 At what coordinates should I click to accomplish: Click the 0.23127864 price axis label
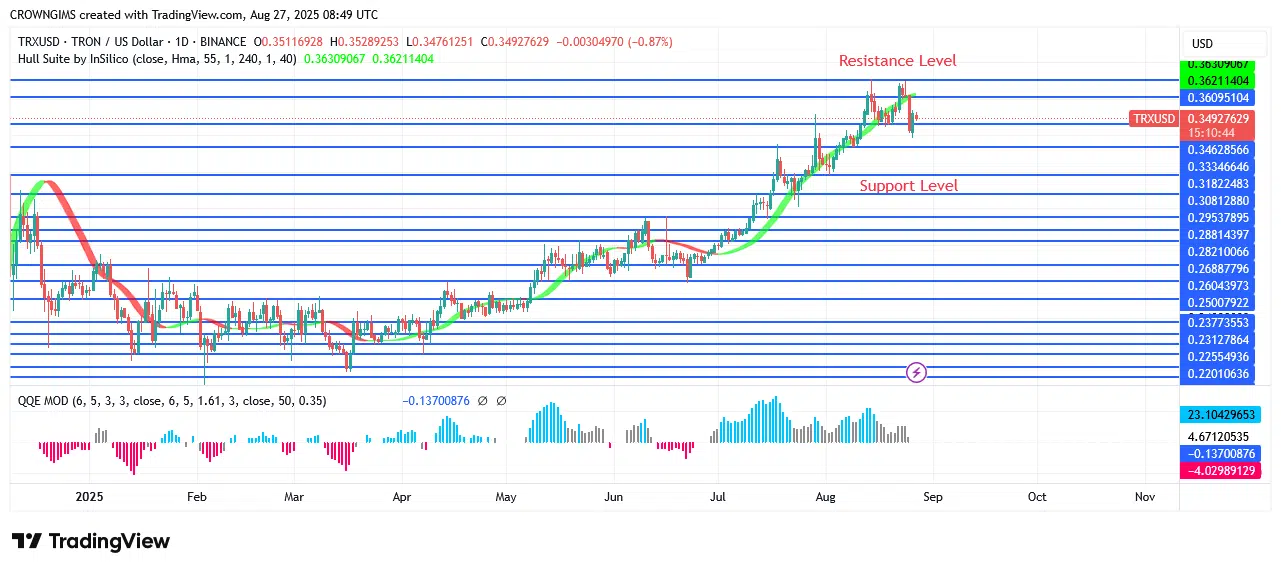[1217, 339]
